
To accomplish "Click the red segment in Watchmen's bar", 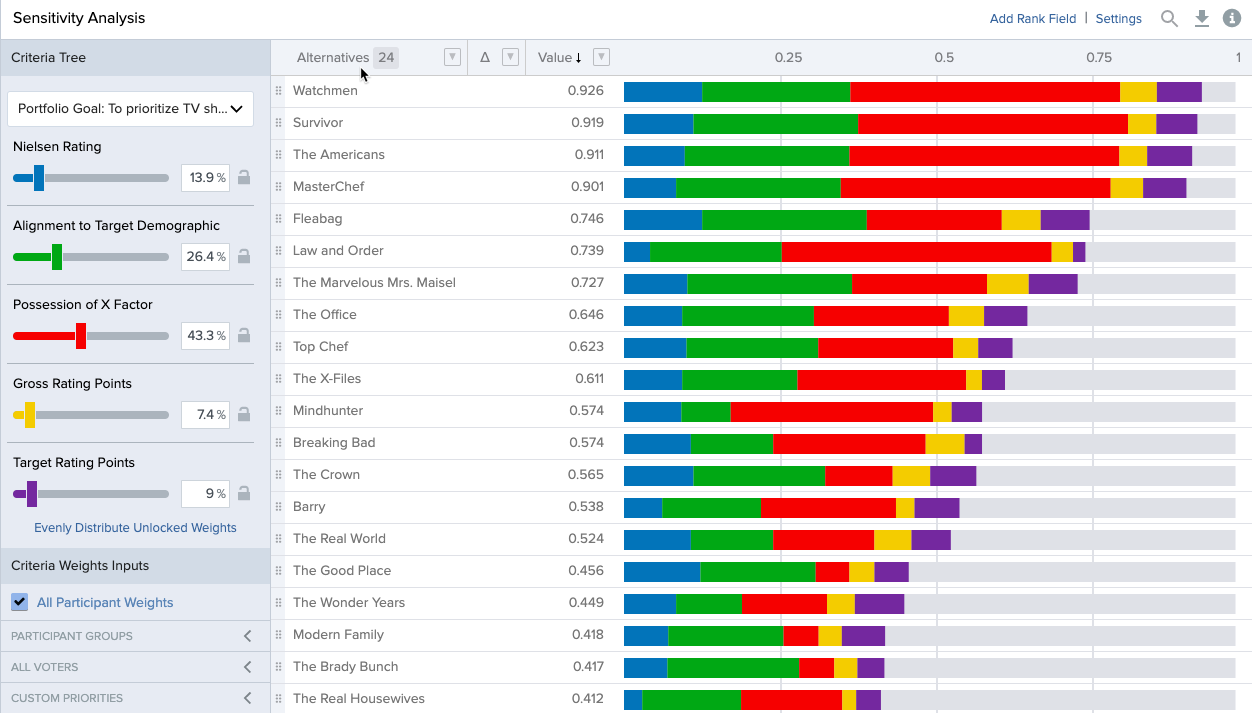I will pyautogui.click(x=985, y=92).
